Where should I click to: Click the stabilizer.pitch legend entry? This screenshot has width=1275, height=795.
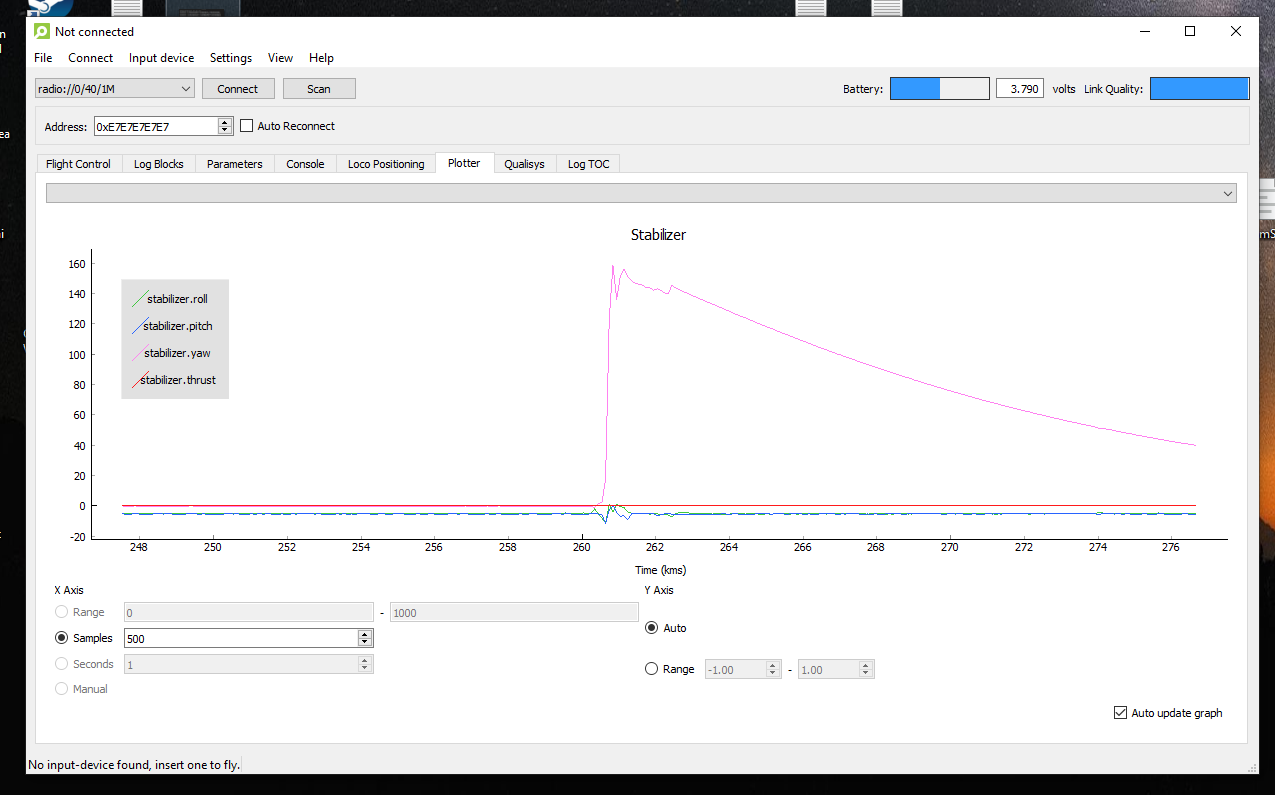(x=177, y=326)
